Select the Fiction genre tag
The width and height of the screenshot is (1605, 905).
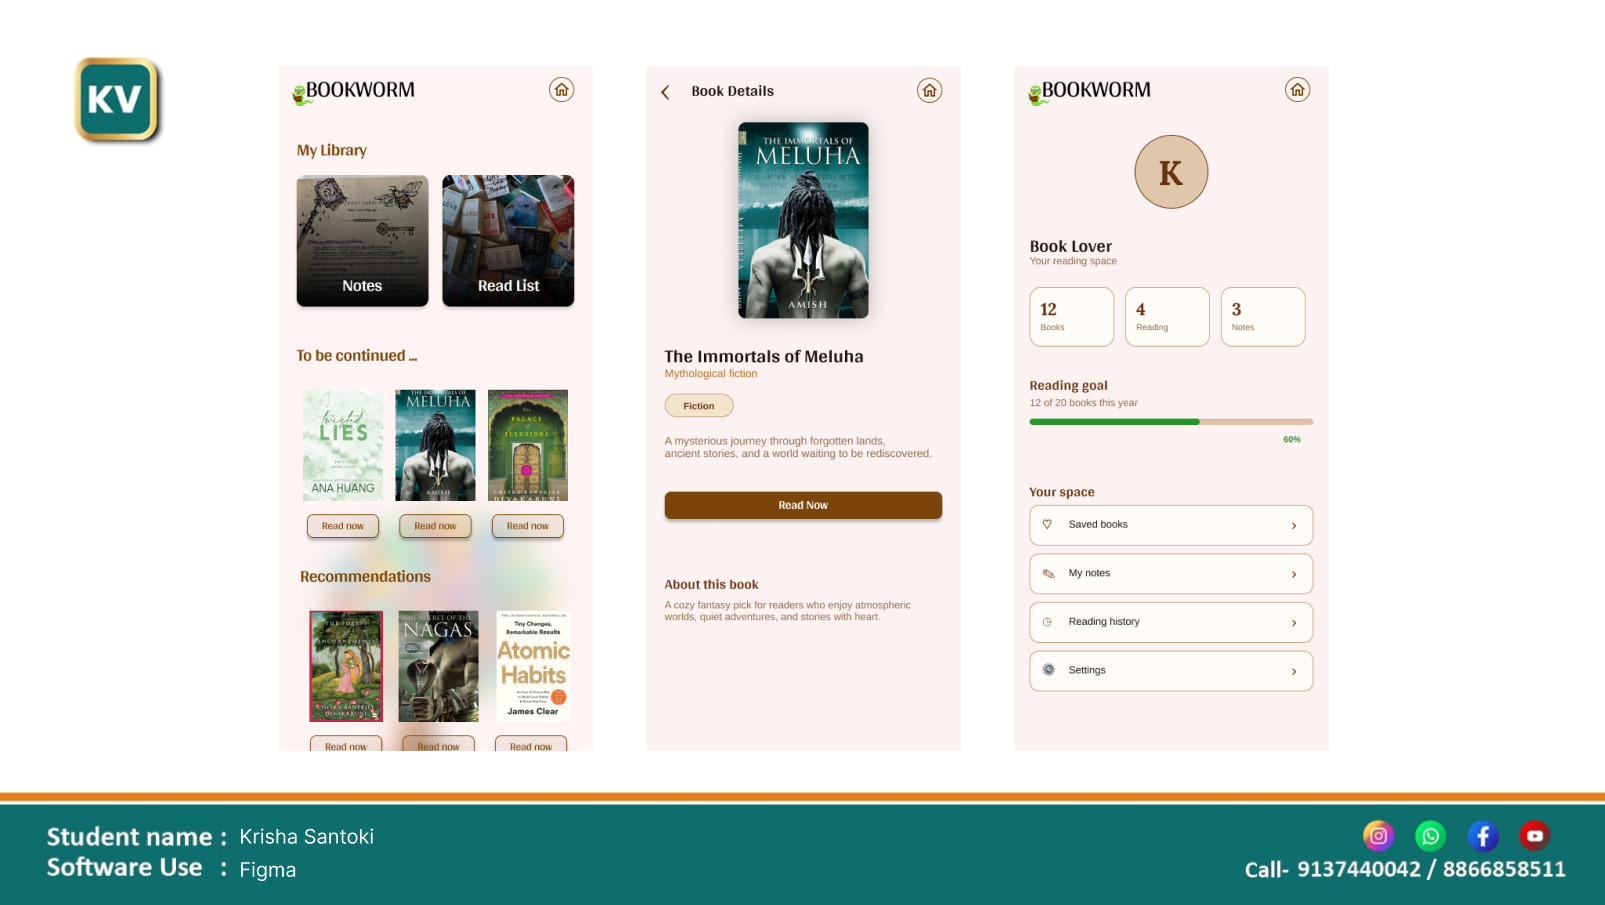click(699, 406)
